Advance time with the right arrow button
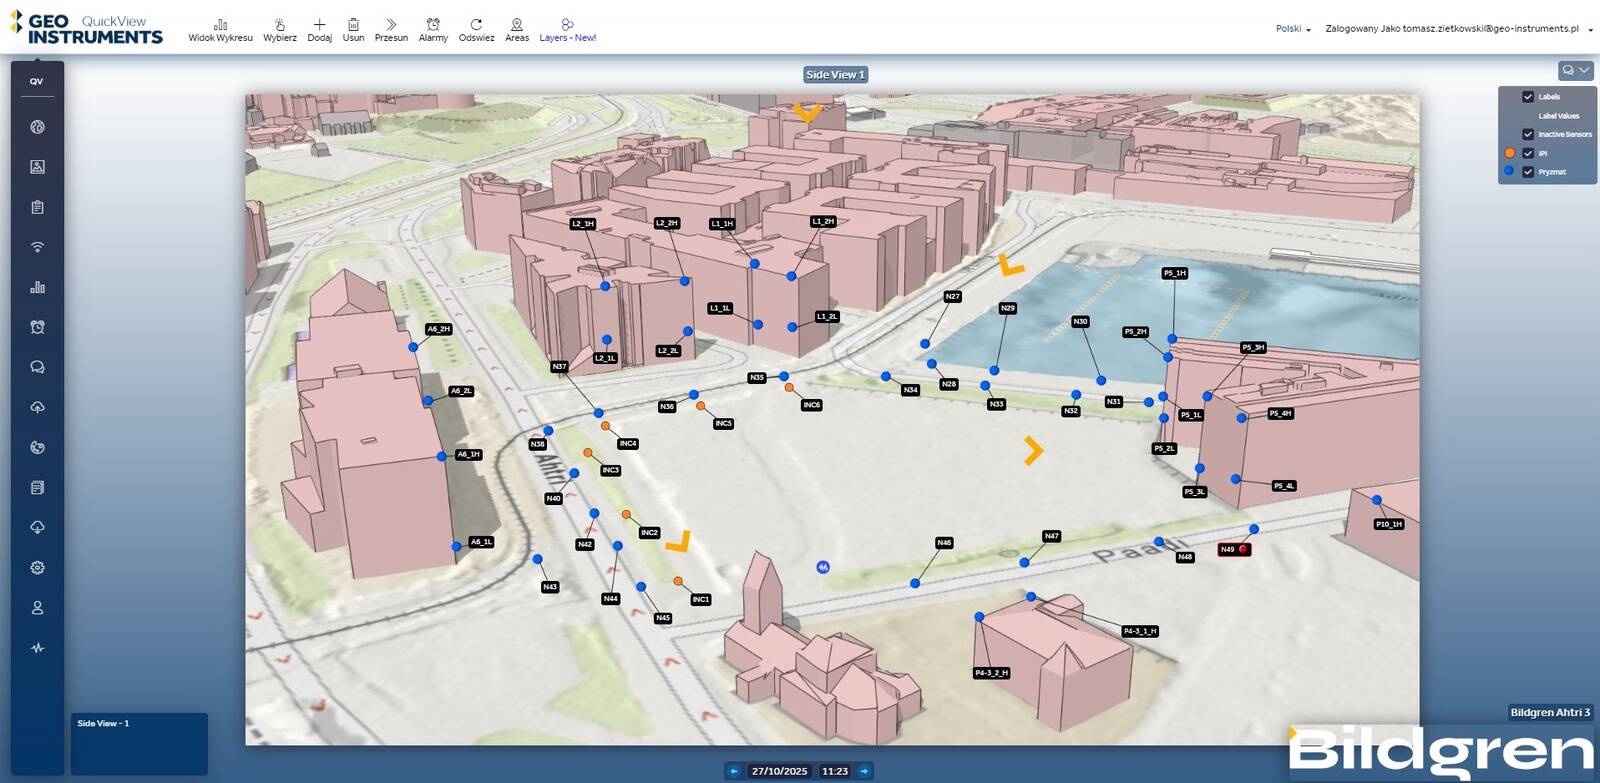Image resolution: width=1600 pixels, height=783 pixels. pos(864,771)
